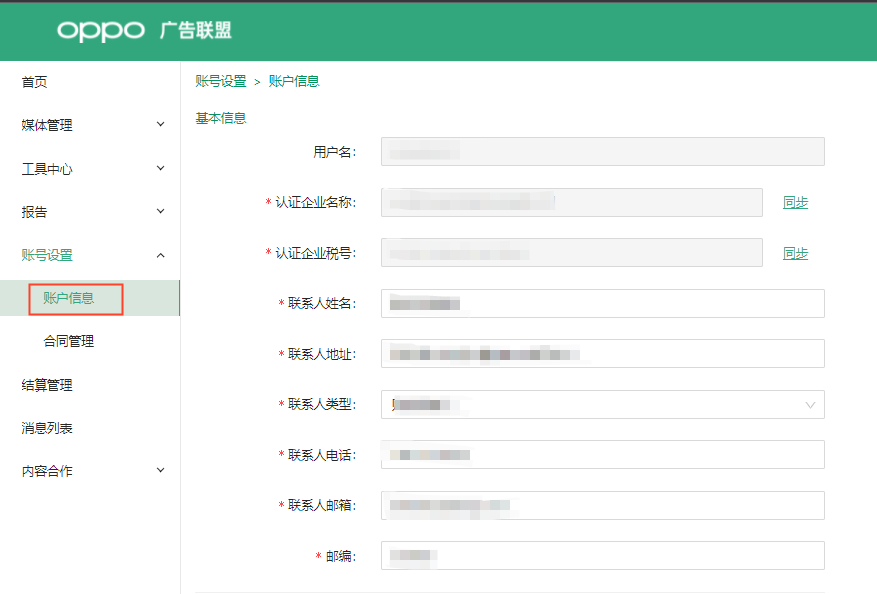The image size is (877, 594).
Task: Open the 消息列表 menu item
Action: pos(47,428)
